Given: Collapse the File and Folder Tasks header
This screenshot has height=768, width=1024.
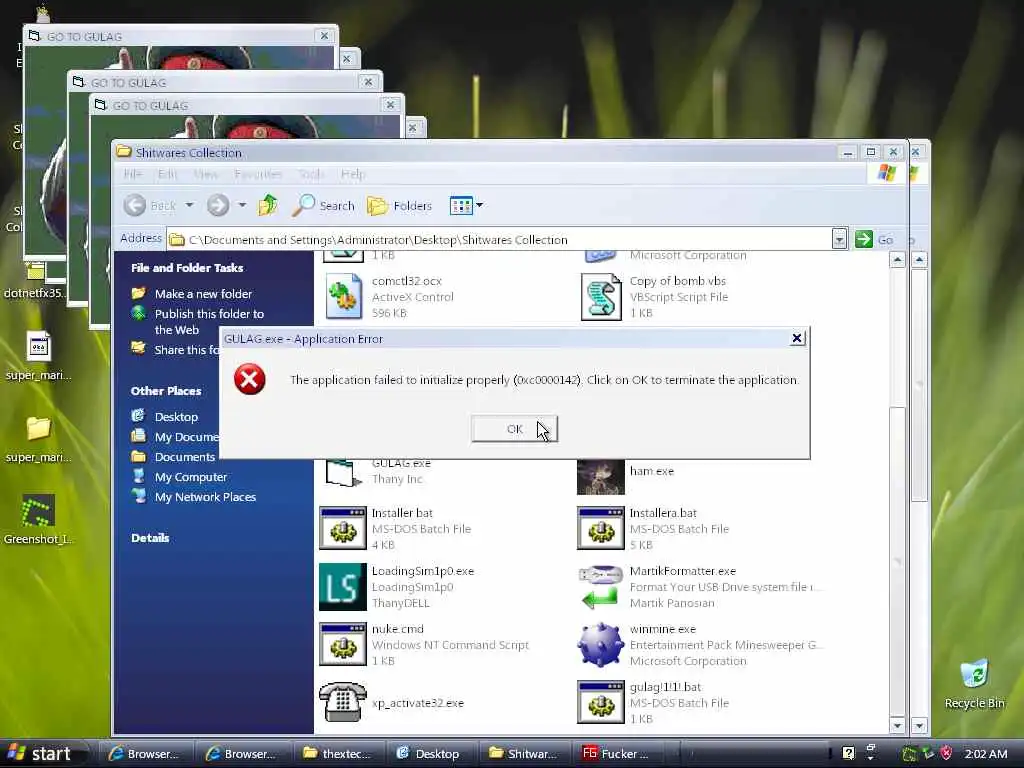Looking at the screenshot, I should pyautogui.click(x=187, y=268).
